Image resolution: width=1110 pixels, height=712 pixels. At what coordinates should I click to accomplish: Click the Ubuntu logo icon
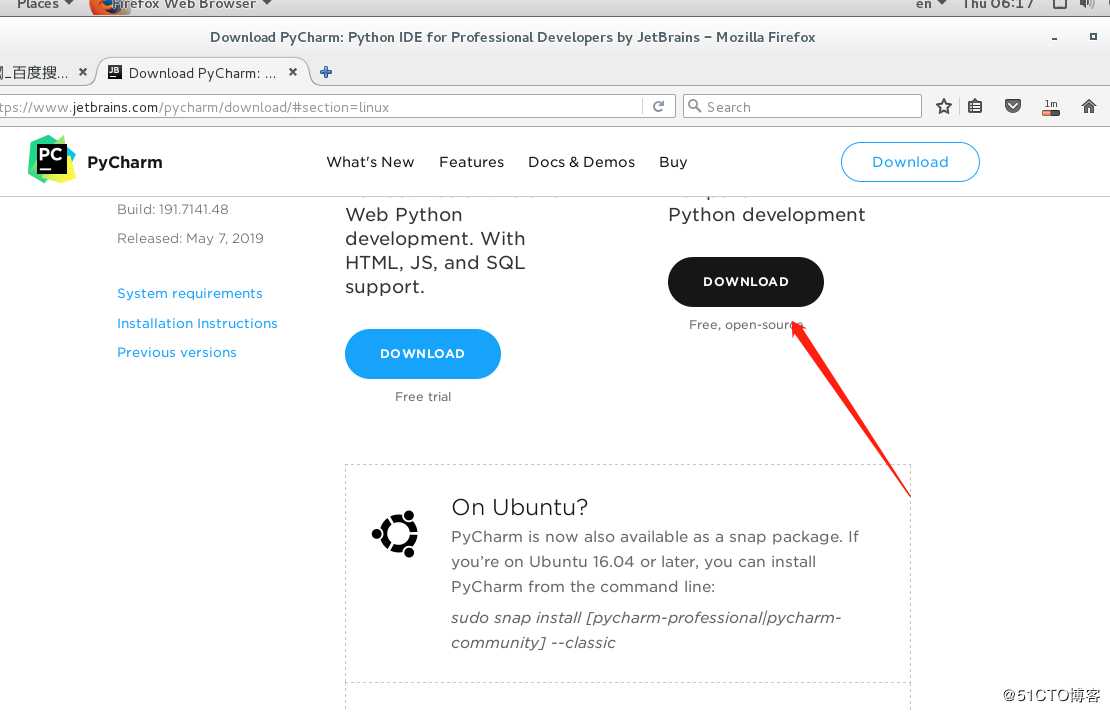395,534
